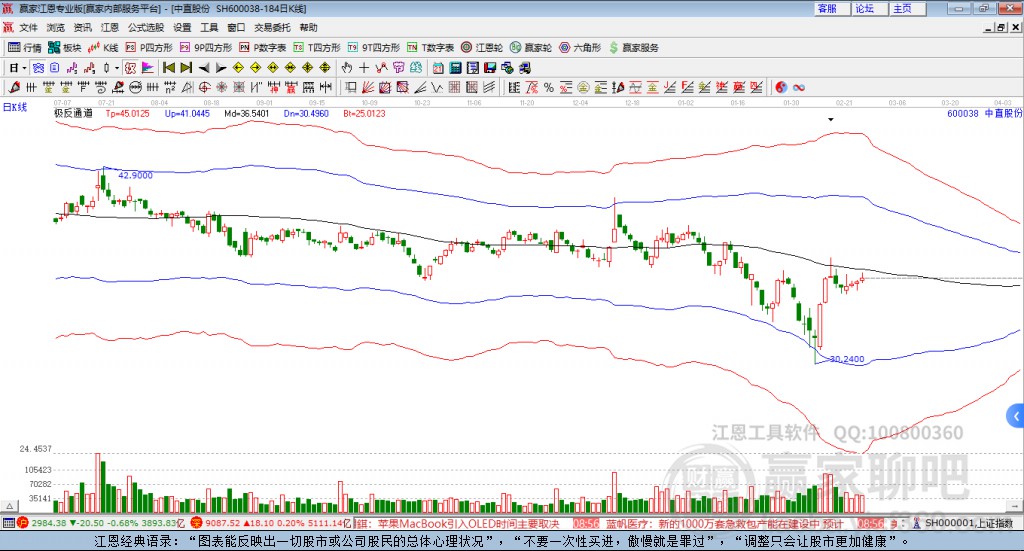Screen dimensions: 1024x551
Task: Open the 江恩 menu
Action: tap(110, 27)
